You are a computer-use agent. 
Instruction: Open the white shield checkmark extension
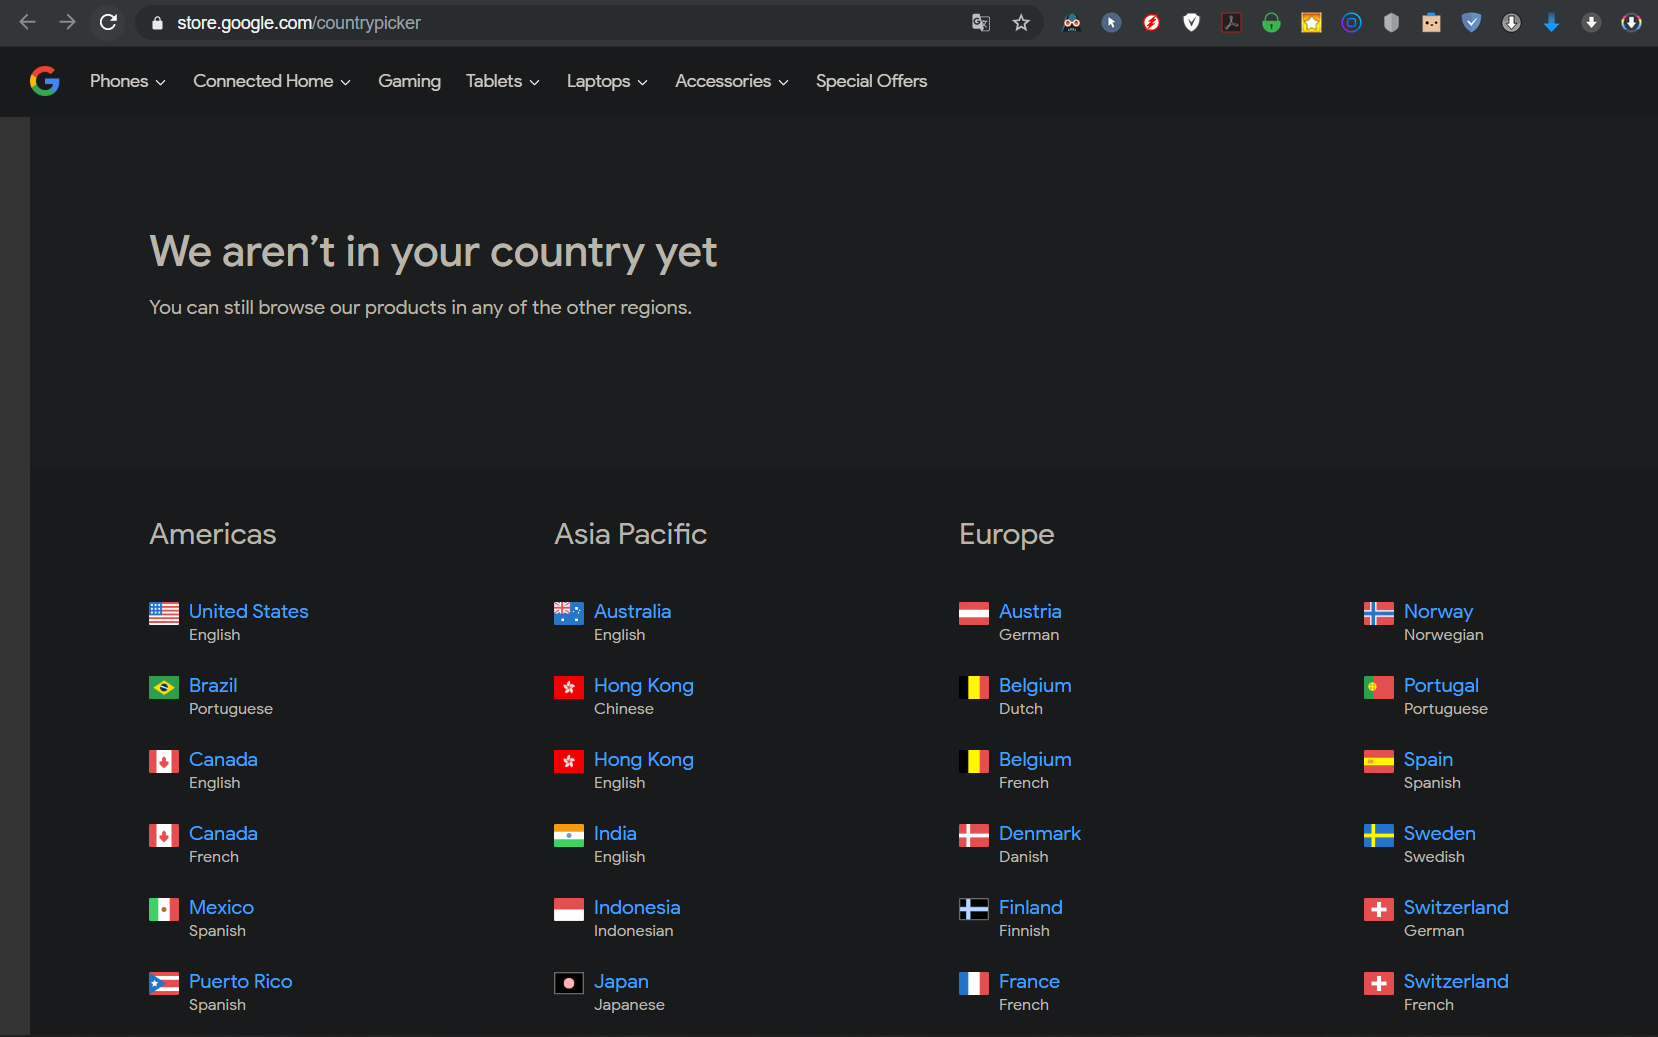pos(1191,23)
